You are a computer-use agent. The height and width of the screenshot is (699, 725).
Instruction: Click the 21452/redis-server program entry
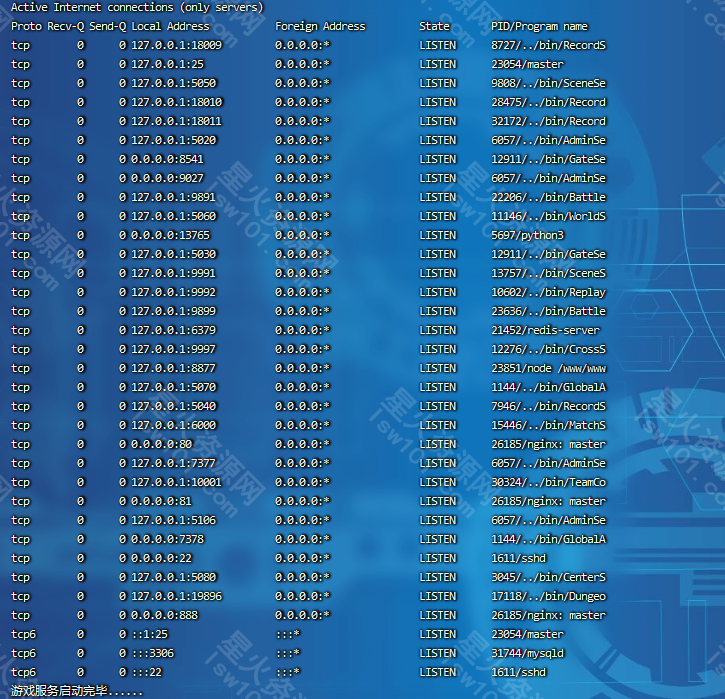coord(545,330)
